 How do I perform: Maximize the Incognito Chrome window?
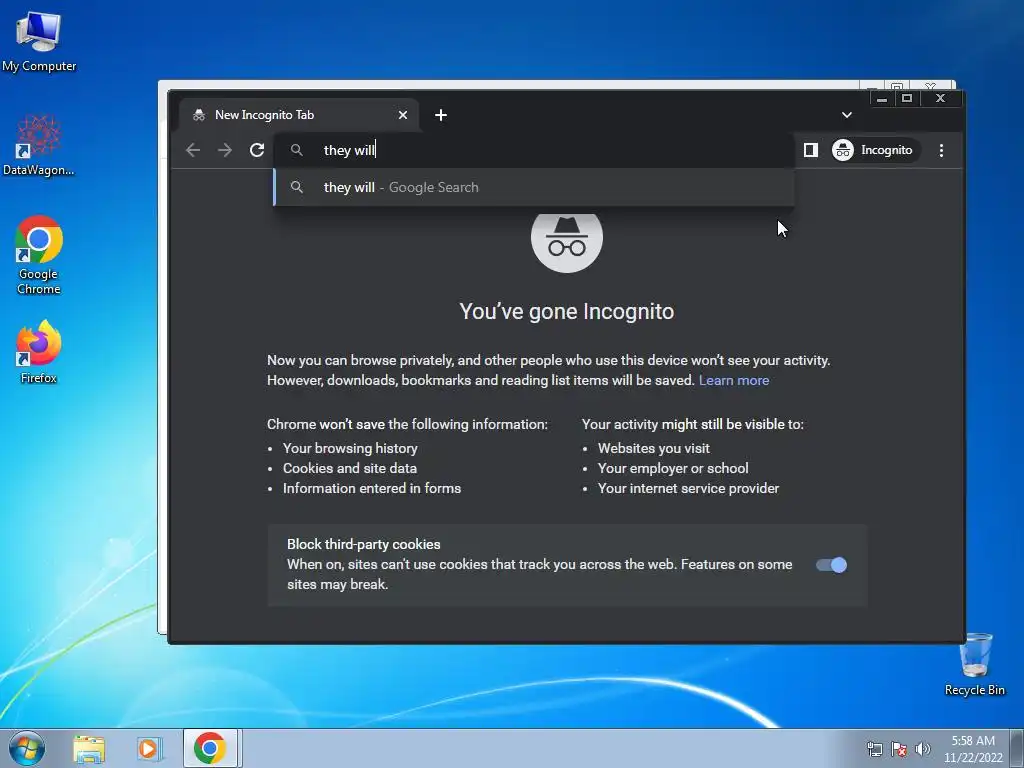[x=907, y=99]
